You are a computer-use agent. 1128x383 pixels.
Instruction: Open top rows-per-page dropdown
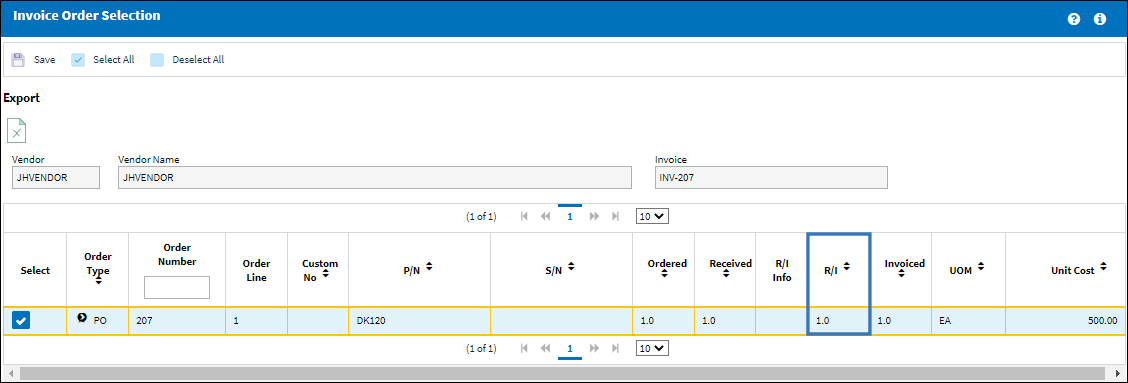(x=652, y=216)
